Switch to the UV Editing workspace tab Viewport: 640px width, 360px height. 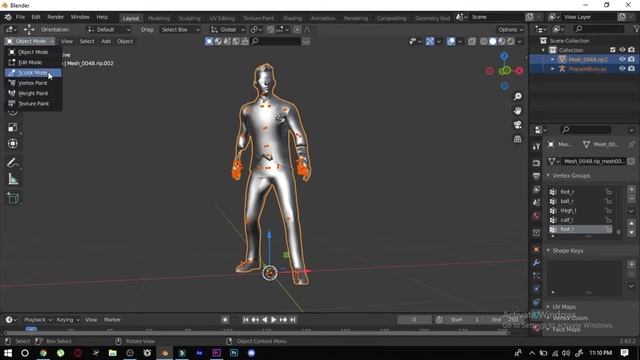(x=222, y=18)
